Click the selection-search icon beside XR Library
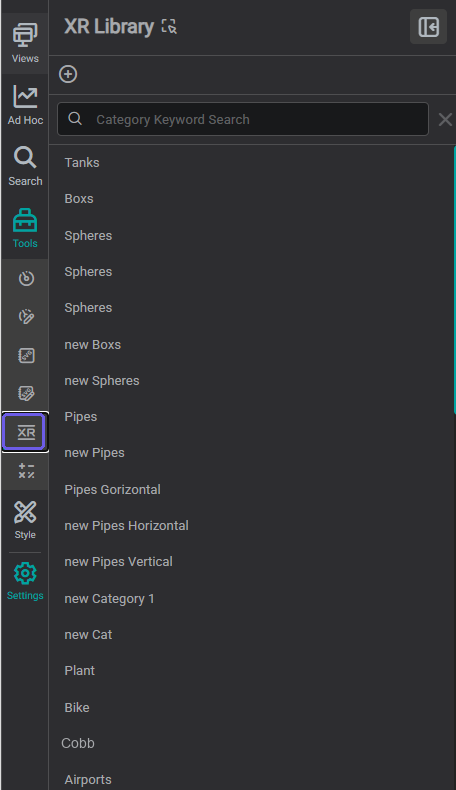Image resolution: width=456 pixels, height=790 pixels. pos(169,26)
